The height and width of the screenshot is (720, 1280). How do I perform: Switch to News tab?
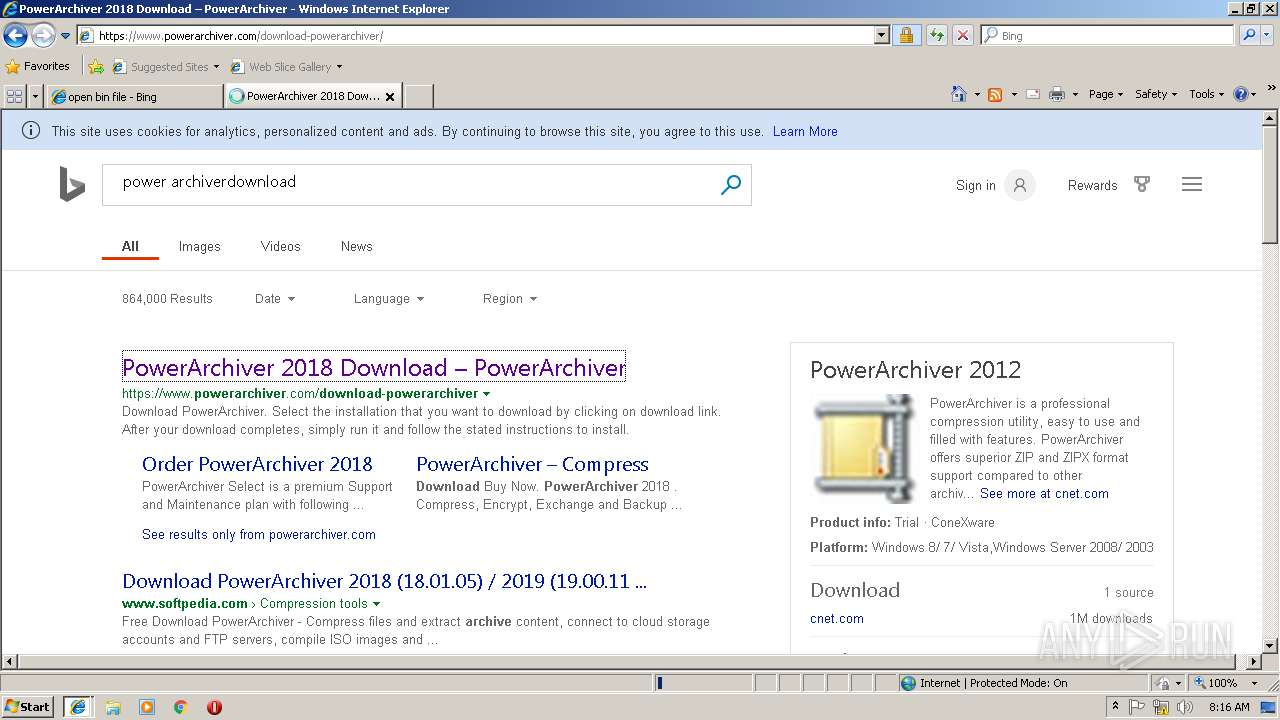pyautogui.click(x=356, y=246)
